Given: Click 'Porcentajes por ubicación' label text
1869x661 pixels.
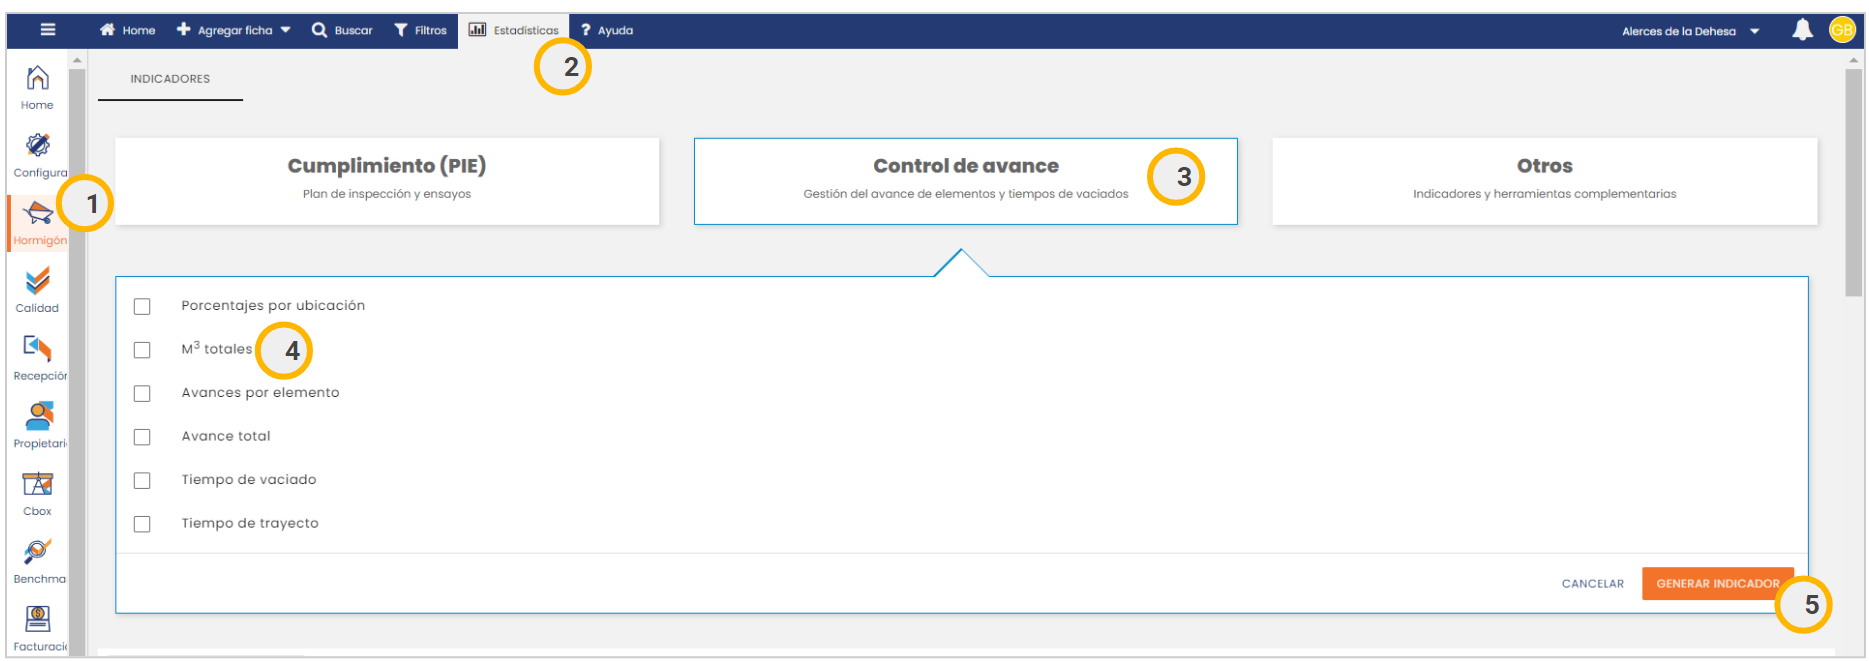Looking at the screenshot, I should coord(273,306).
